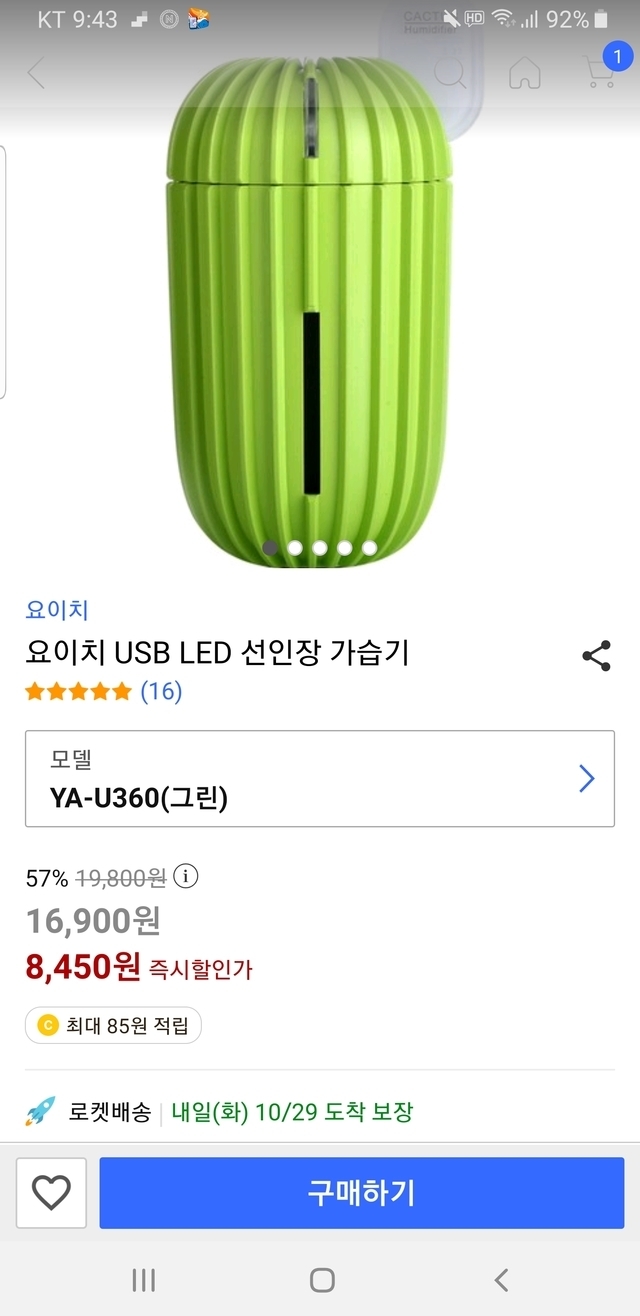Open the search magnifier icon
Screen dimensions: 640x1316
pos(449,72)
